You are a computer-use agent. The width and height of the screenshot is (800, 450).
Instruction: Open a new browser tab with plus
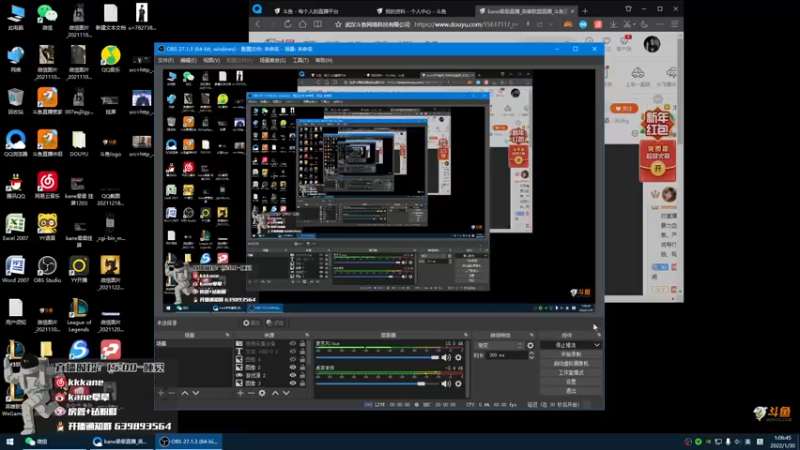click(585, 11)
